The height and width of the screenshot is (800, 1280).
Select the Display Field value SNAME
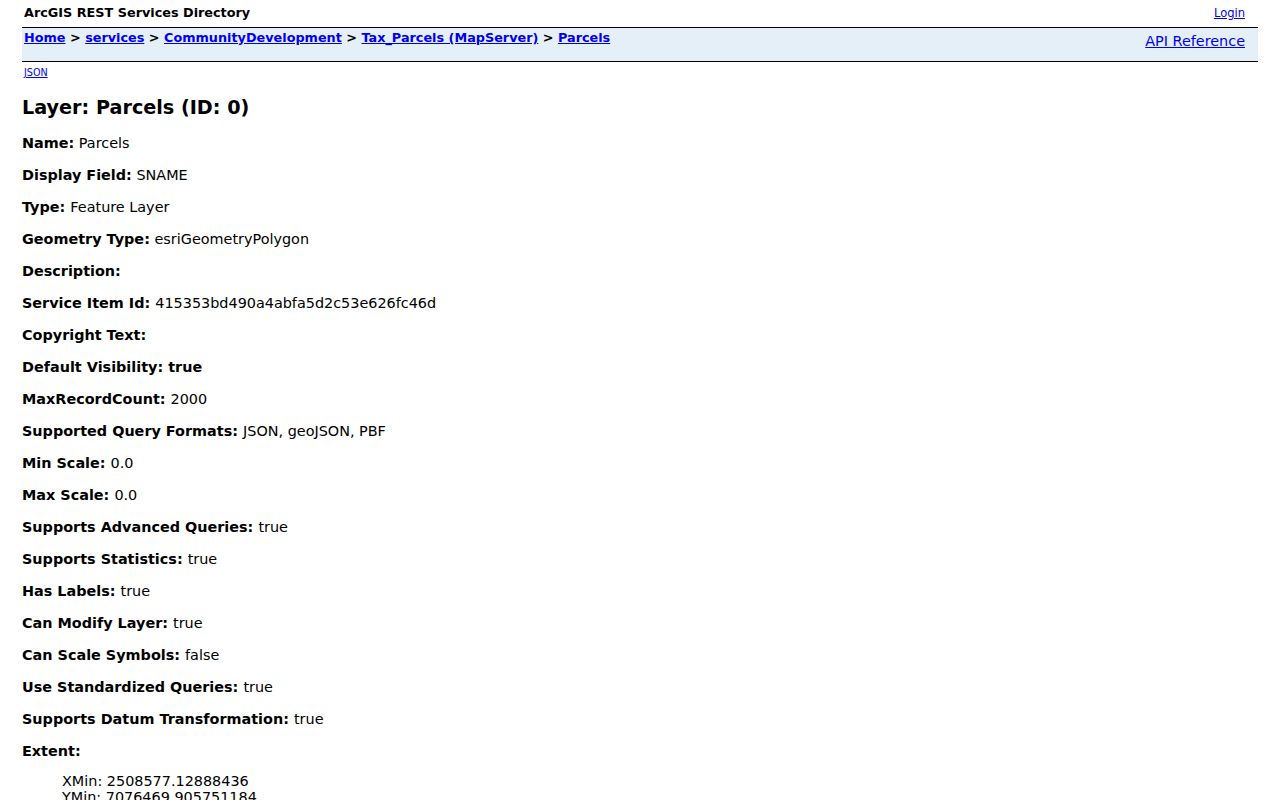coord(162,175)
